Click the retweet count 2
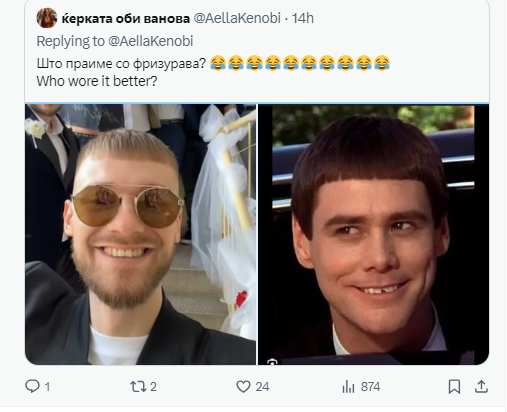507x412 pixels. [153, 387]
